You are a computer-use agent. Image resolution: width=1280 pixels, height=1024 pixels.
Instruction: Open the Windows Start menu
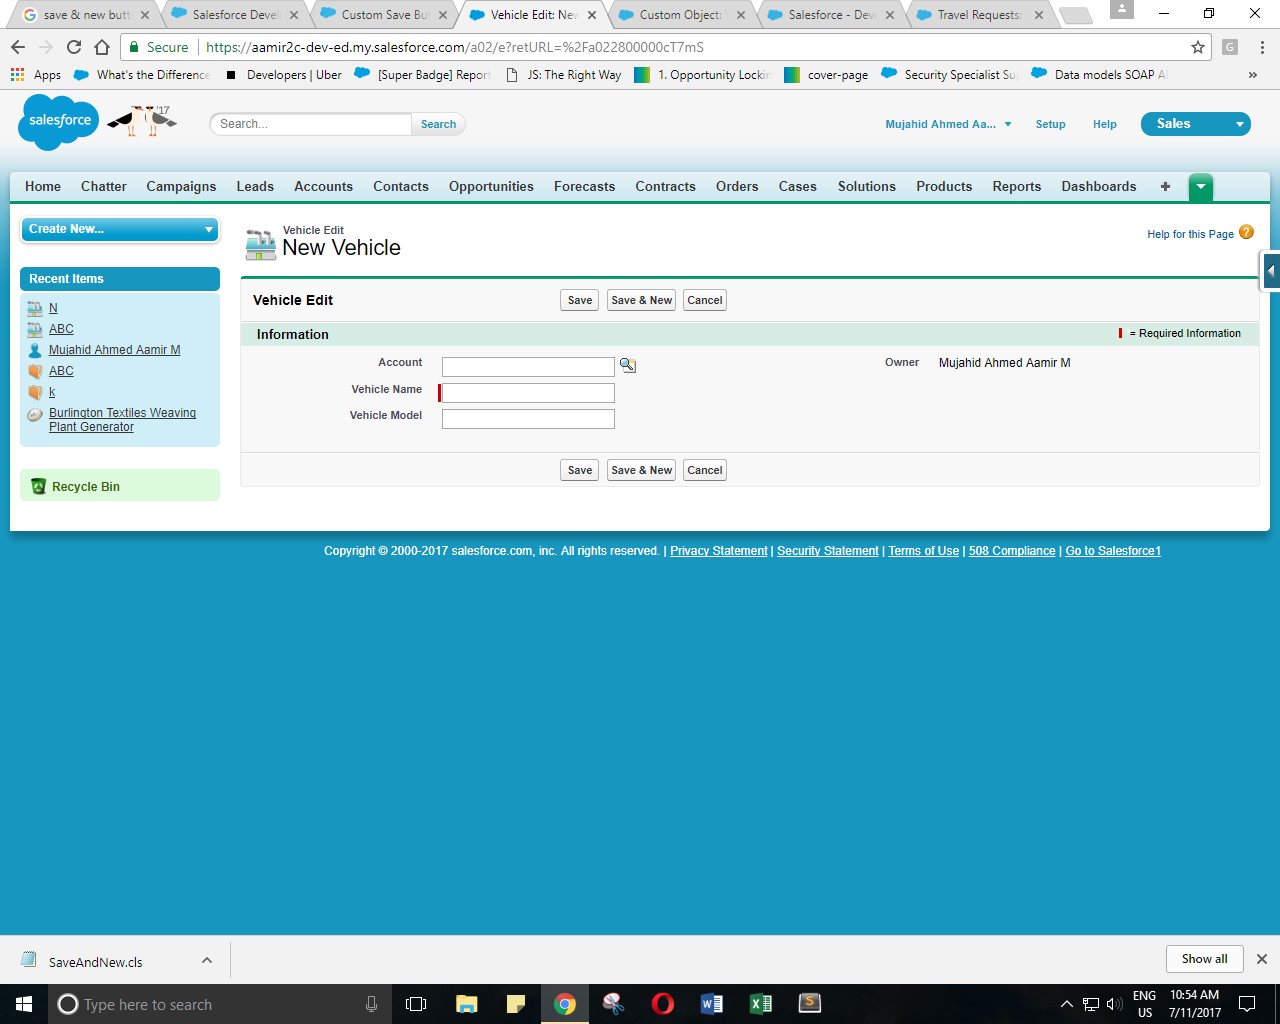24,1004
